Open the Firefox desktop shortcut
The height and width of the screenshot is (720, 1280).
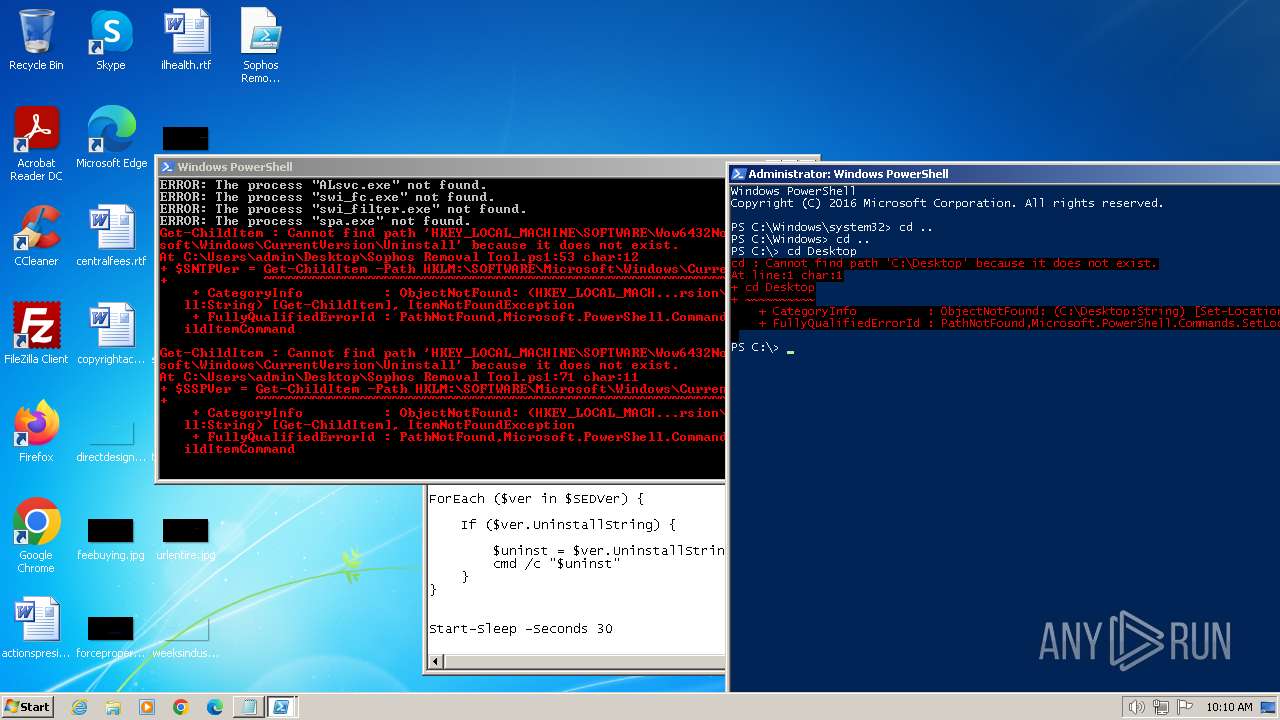36,432
